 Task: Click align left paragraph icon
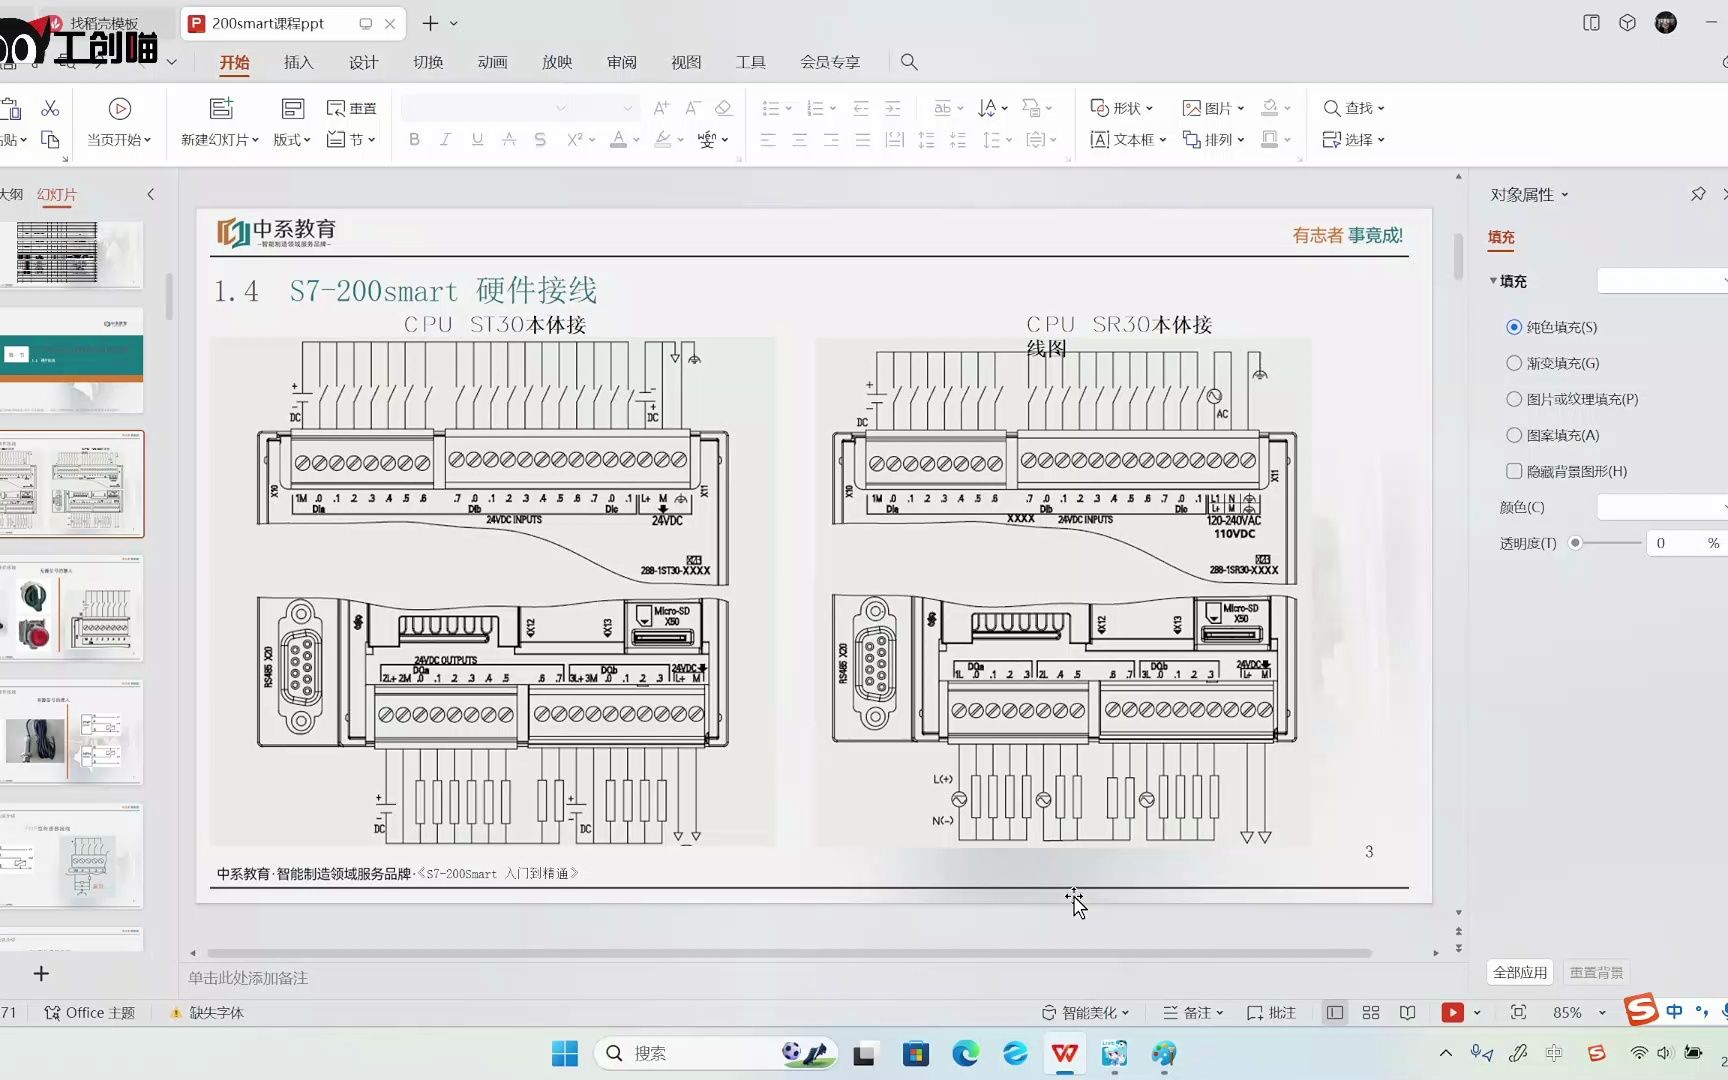[768, 140]
